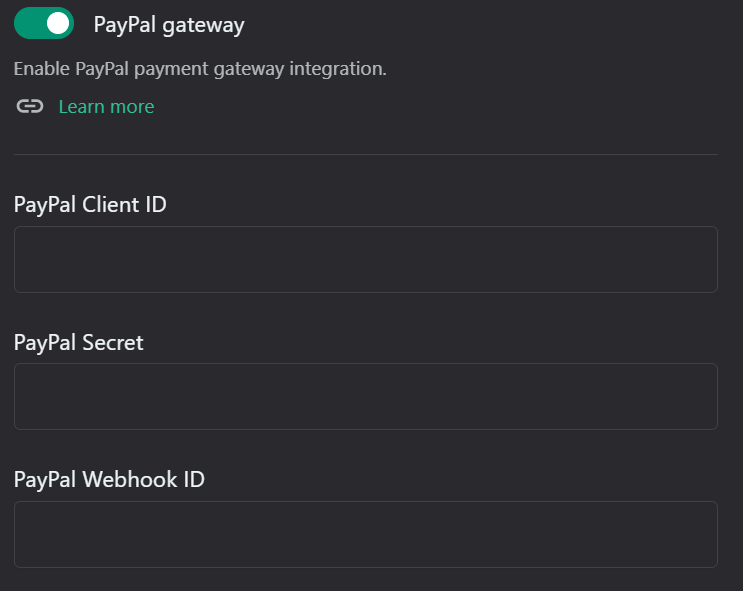Image resolution: width=743 pixels, height=591 pixels.
Task: Focus the PayPal Webhook ID input field
Action: pos(366,534)
